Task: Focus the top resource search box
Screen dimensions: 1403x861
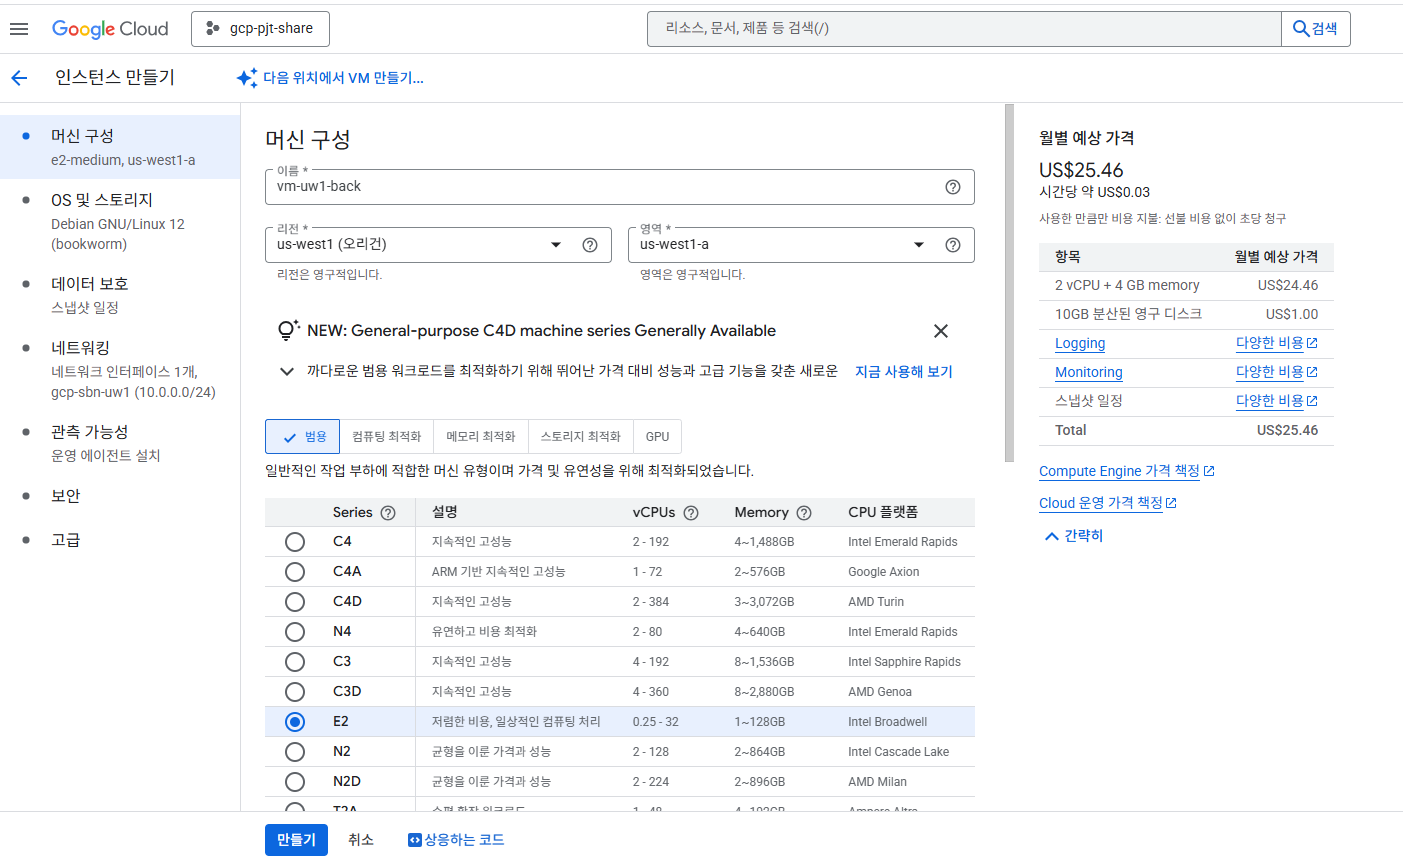Action: coord(964,29)
